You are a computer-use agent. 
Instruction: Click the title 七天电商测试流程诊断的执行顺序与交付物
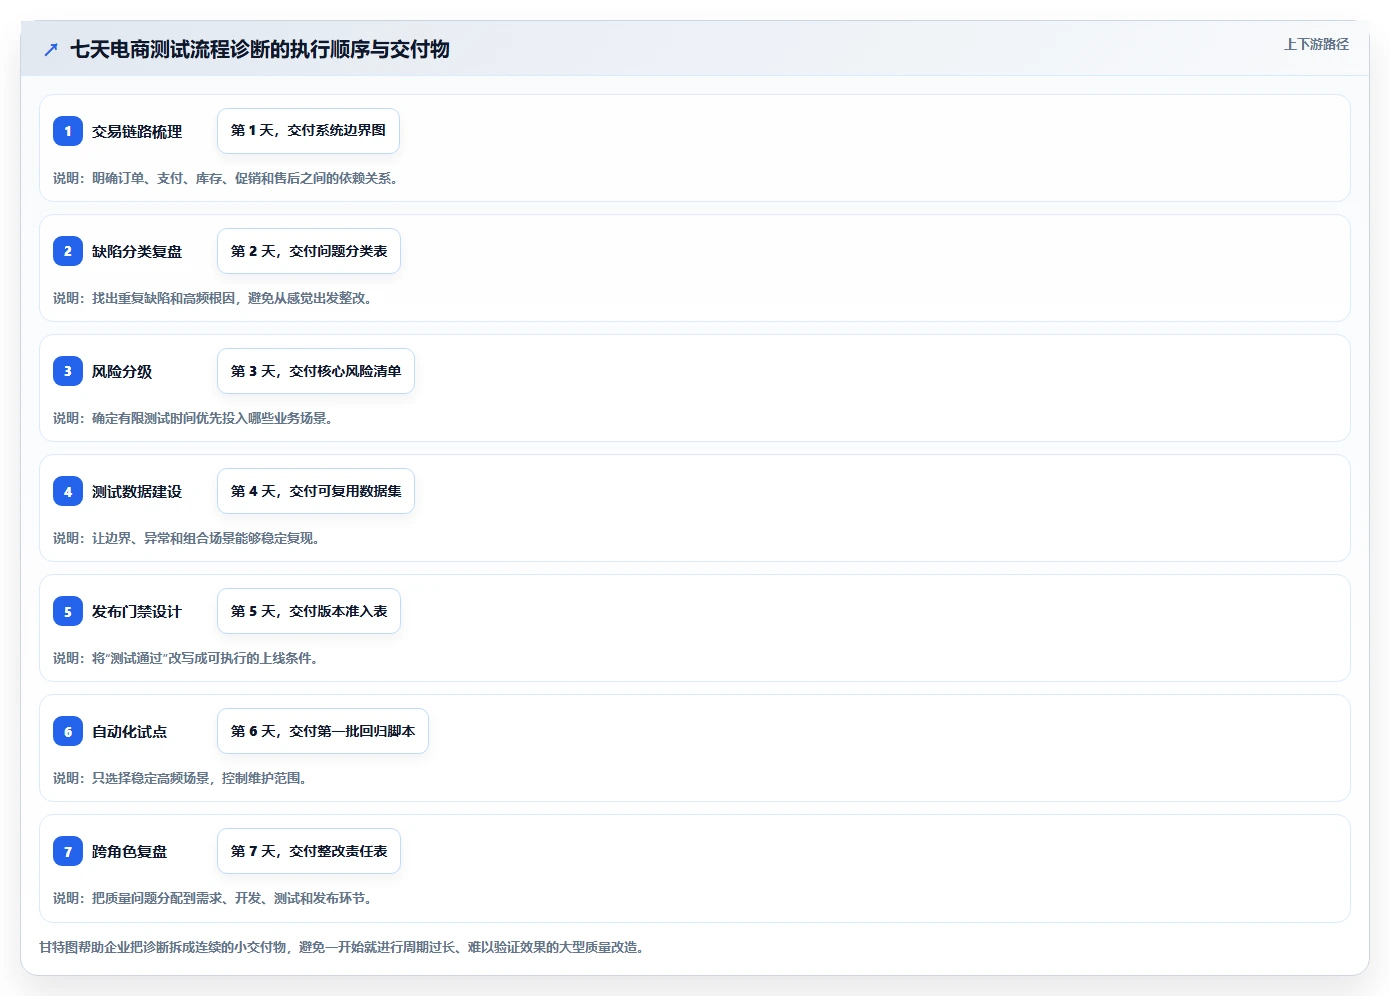click(260, 49)
